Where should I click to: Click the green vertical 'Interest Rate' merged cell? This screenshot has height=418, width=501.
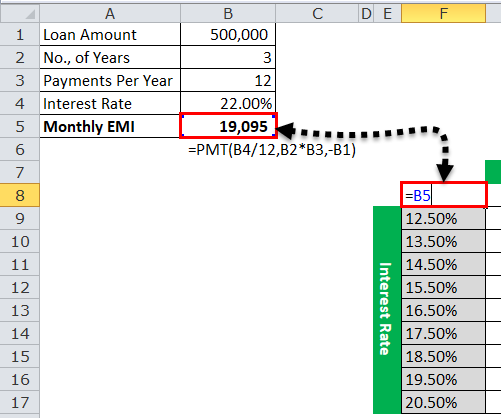[x=387, y=310]
